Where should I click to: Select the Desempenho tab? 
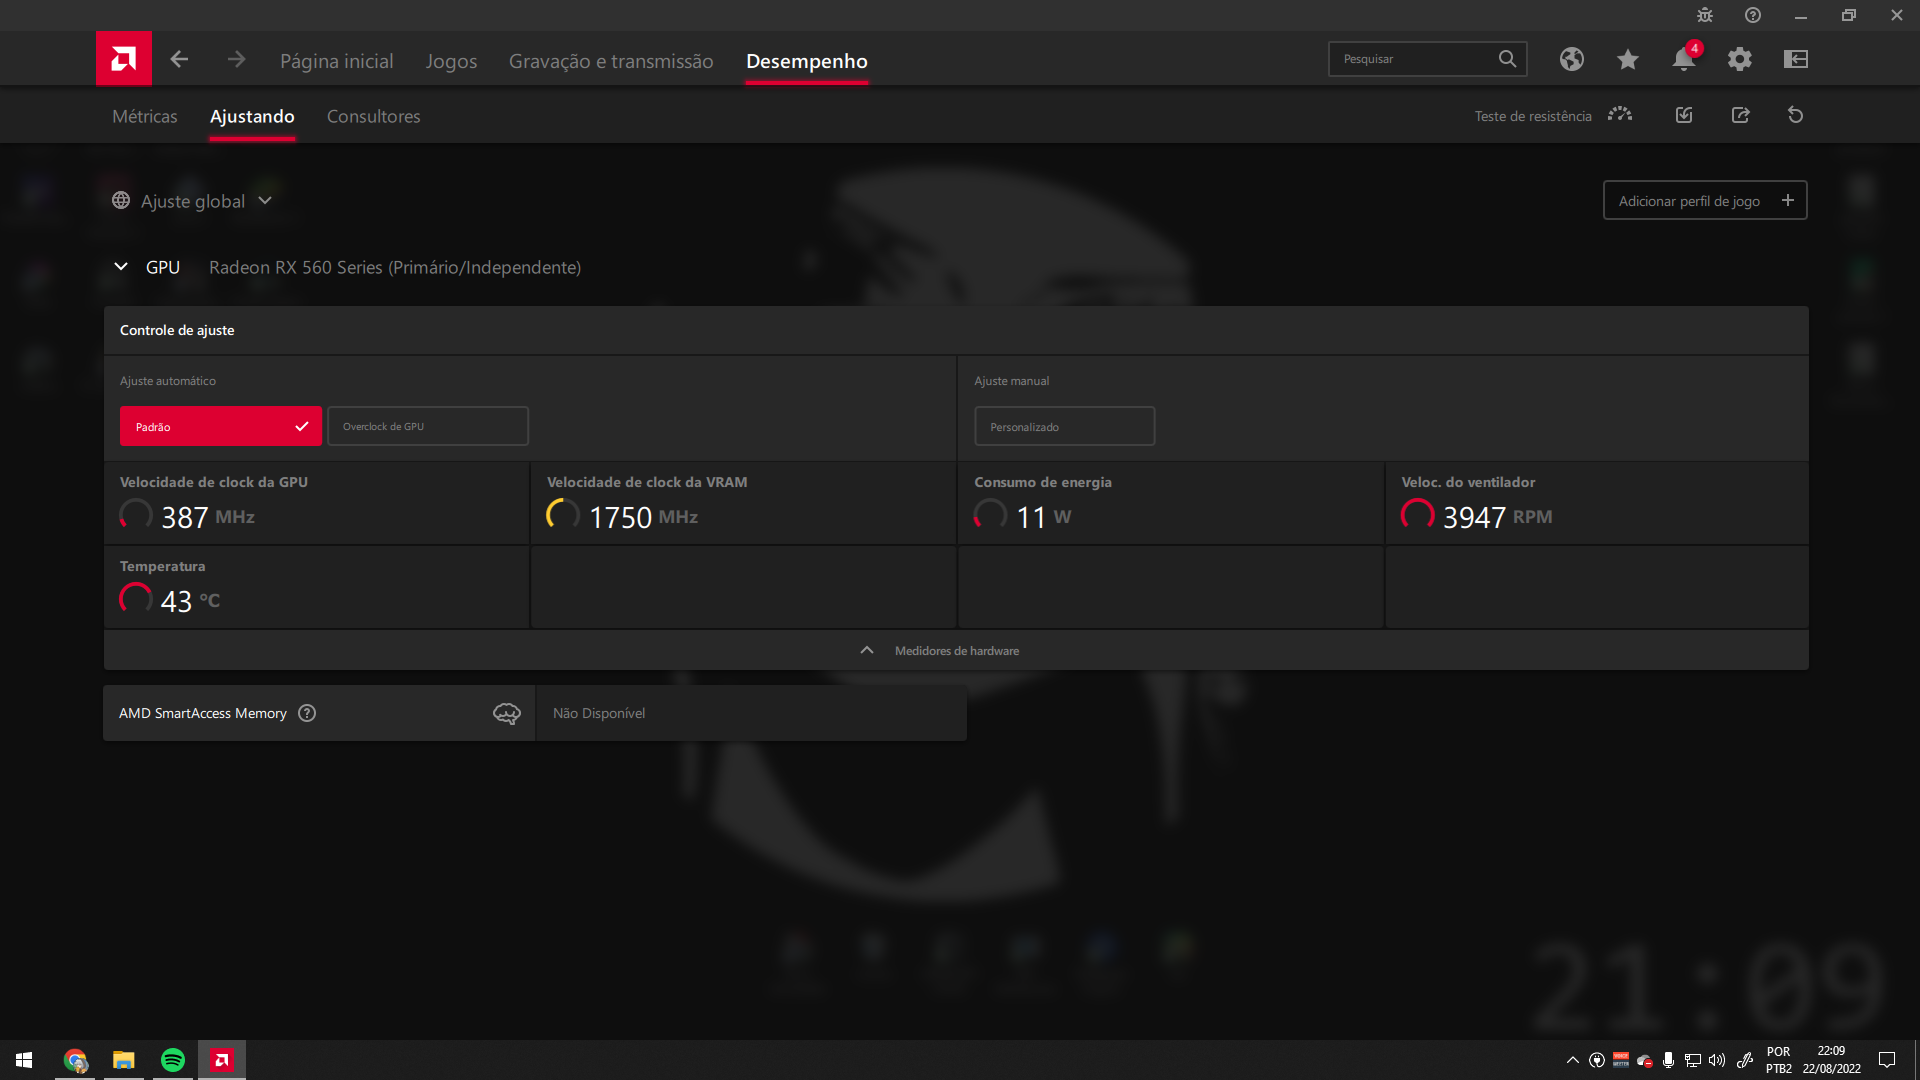(807, 61)
